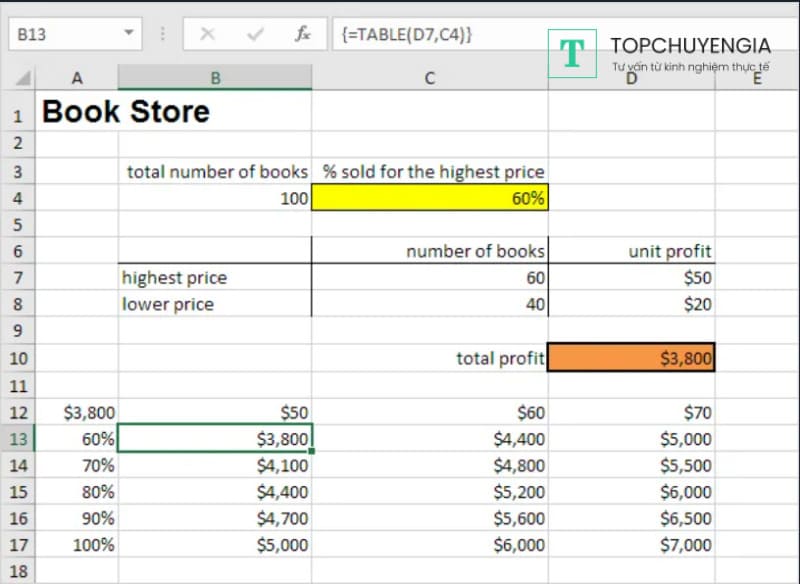Image resolution: width=800 pixels, height=584 pixels.
Task: Select row 13 header
Action: pos(18,438)
